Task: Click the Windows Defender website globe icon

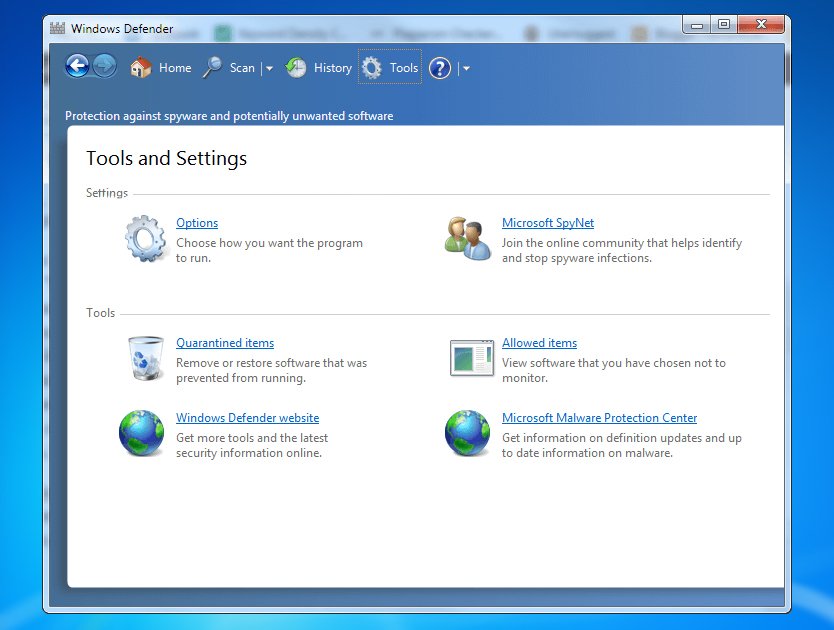Action: pyautogui.click(x=141, y=433)
